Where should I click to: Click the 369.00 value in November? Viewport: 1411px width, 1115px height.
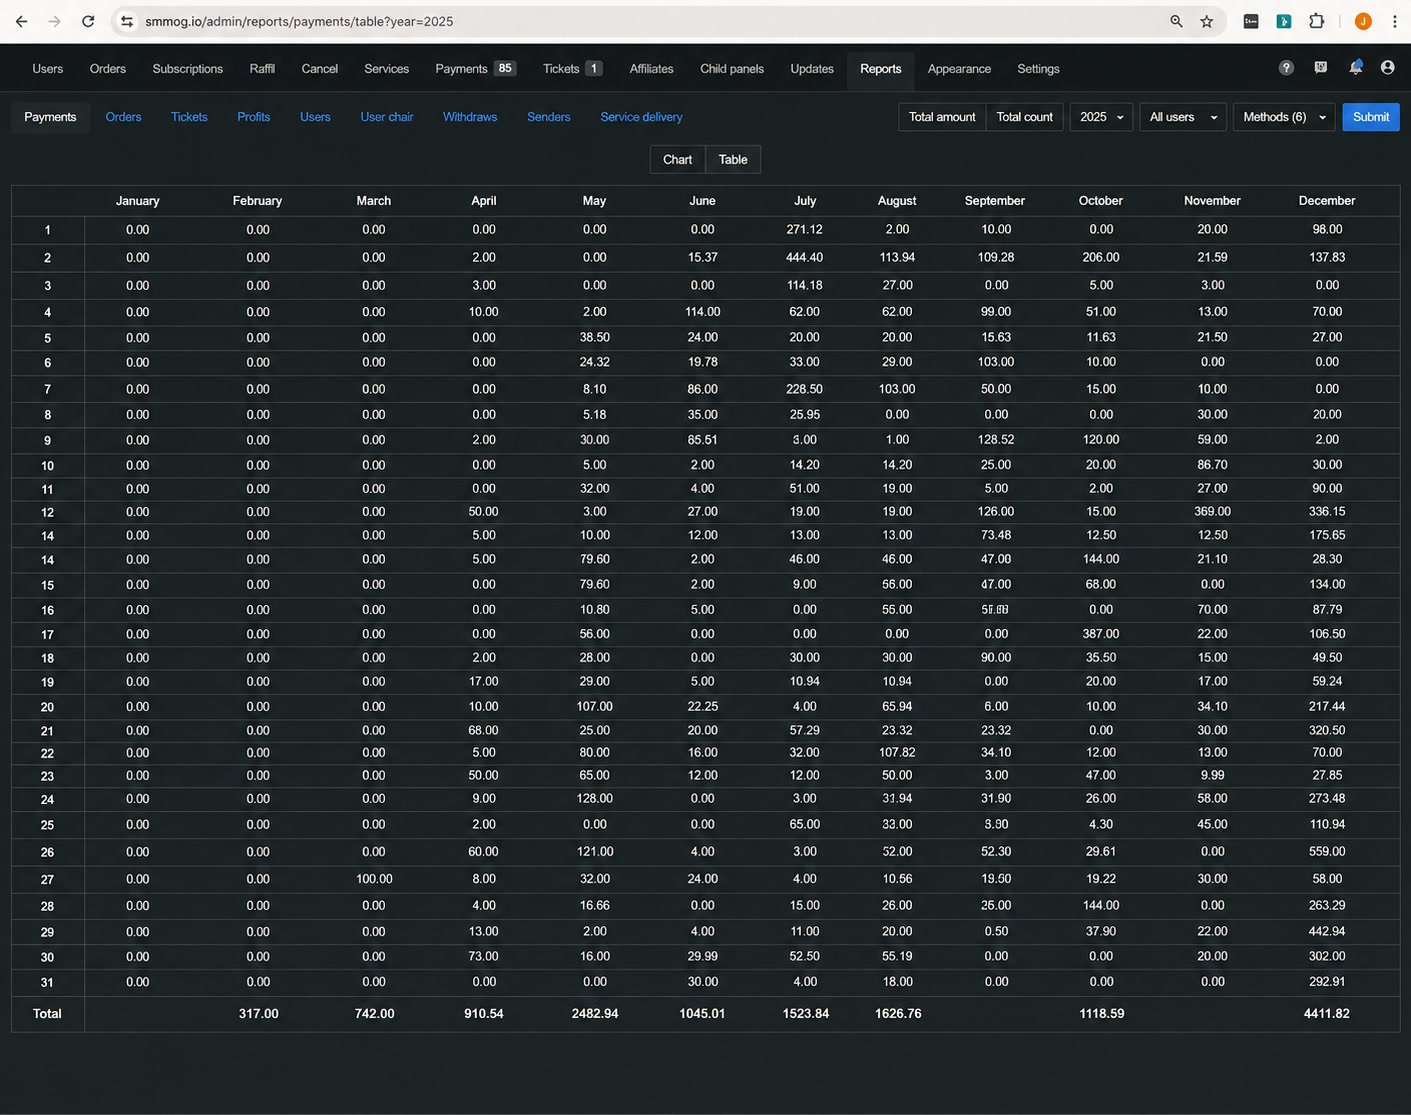pyautogui.click(x=1212, y=511)
